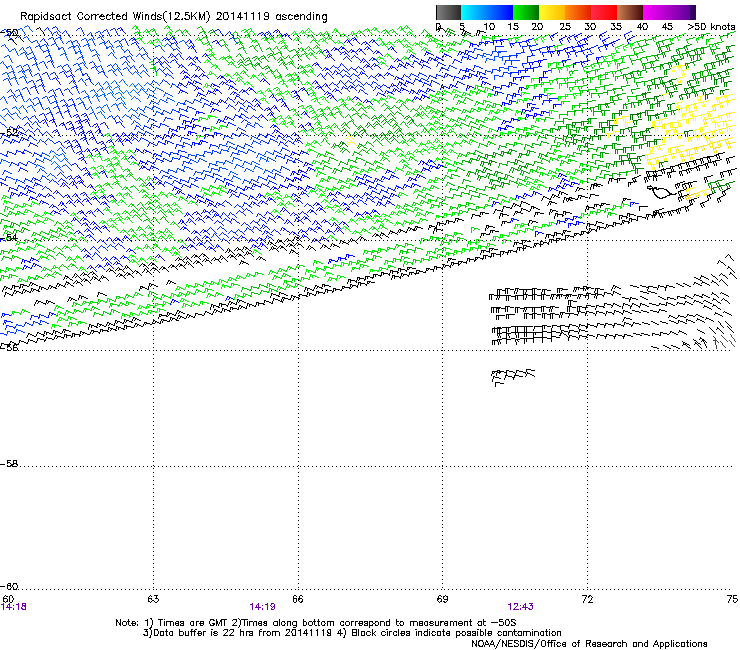Click the 'Note: 1) Times are GMT' line
Viewport: 740px width, 650px height.
click(316, 623)
